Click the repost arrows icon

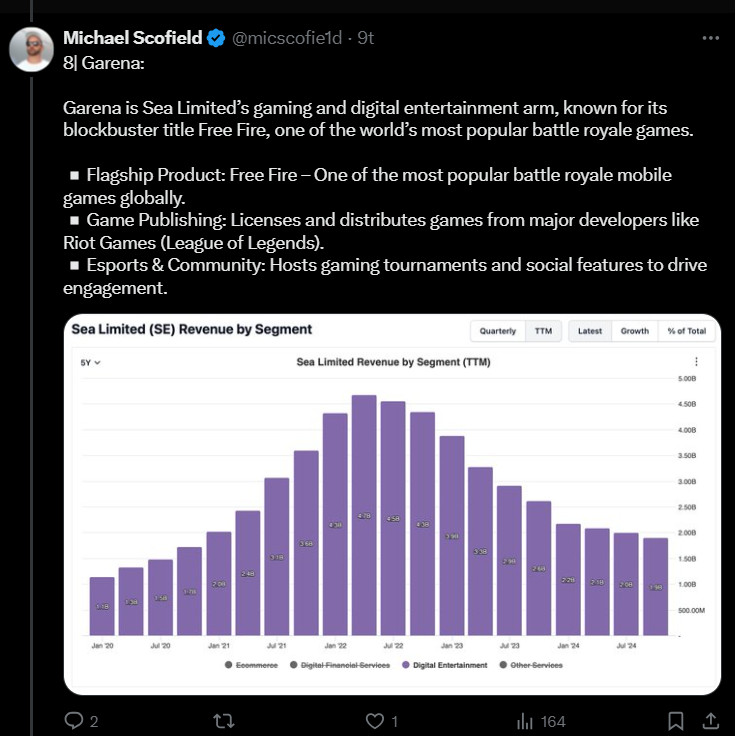[225, 720]
